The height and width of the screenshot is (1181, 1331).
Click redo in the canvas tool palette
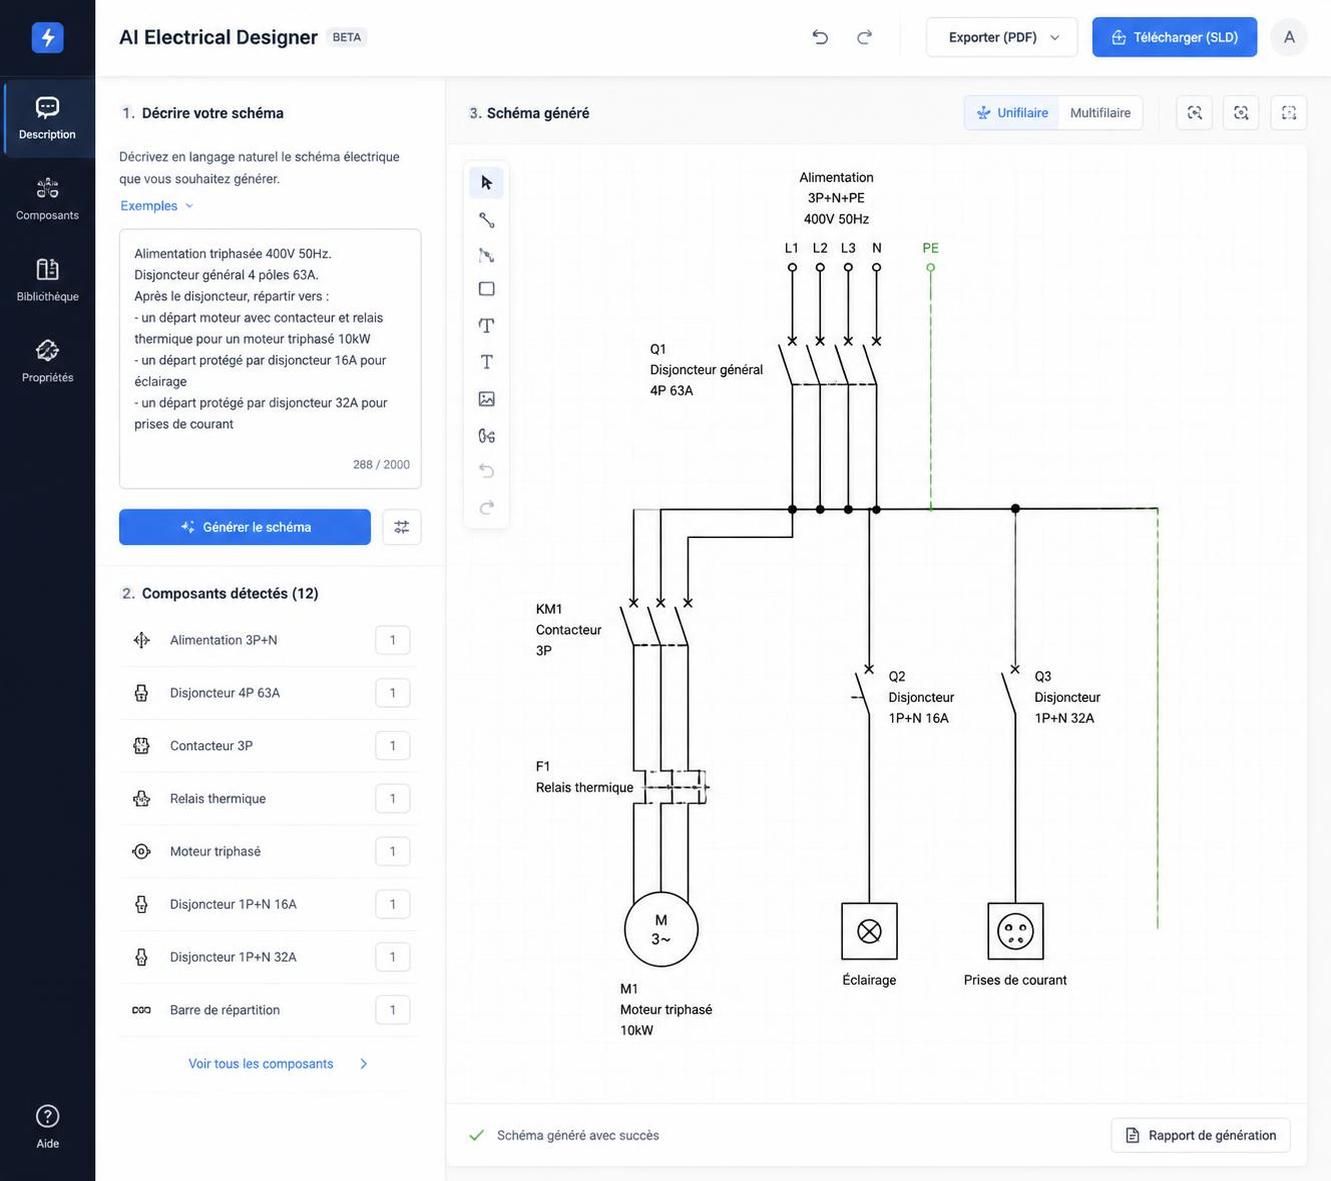486,507
